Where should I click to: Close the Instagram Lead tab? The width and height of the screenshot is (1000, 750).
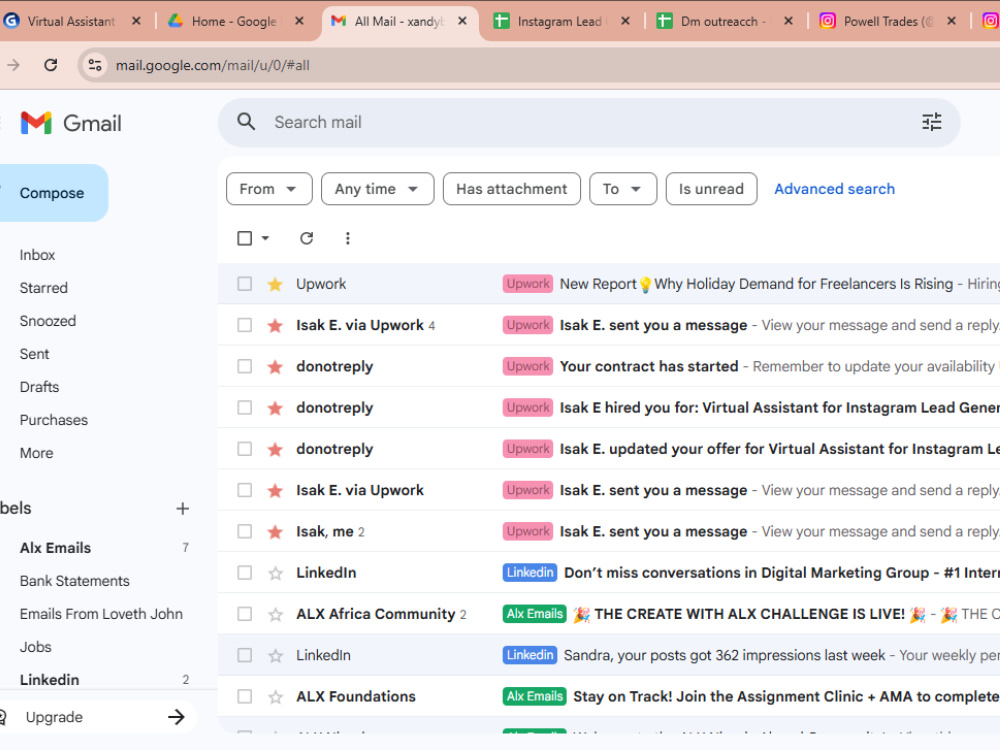[x=626, y=21]
